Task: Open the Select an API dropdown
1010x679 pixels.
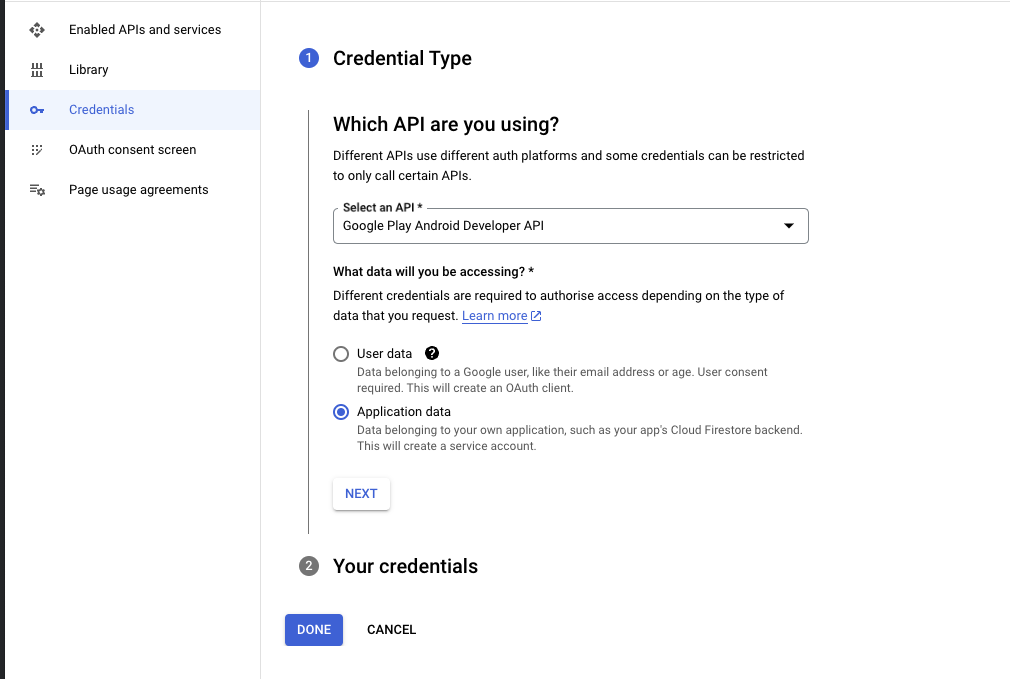Action: pos(571,226)
